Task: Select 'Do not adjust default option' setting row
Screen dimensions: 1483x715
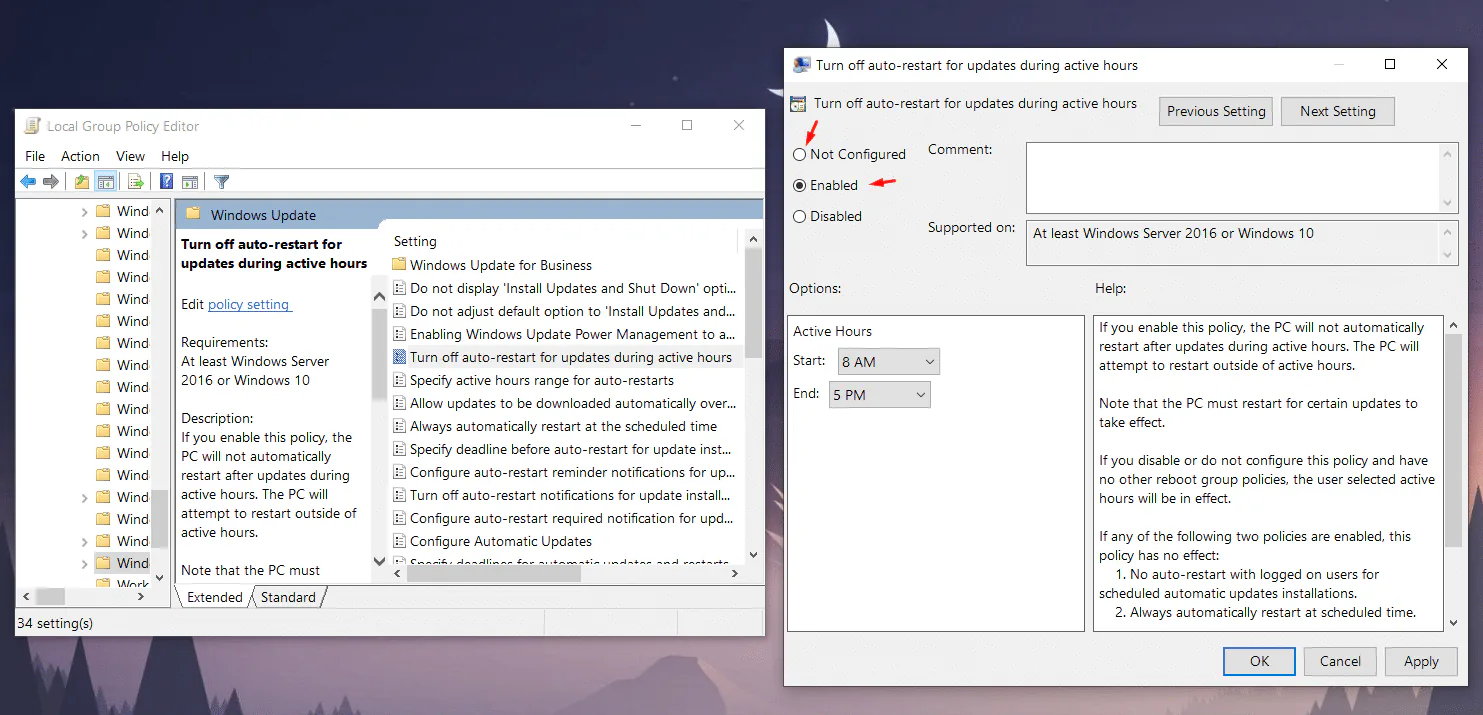Action: point(573,311)
